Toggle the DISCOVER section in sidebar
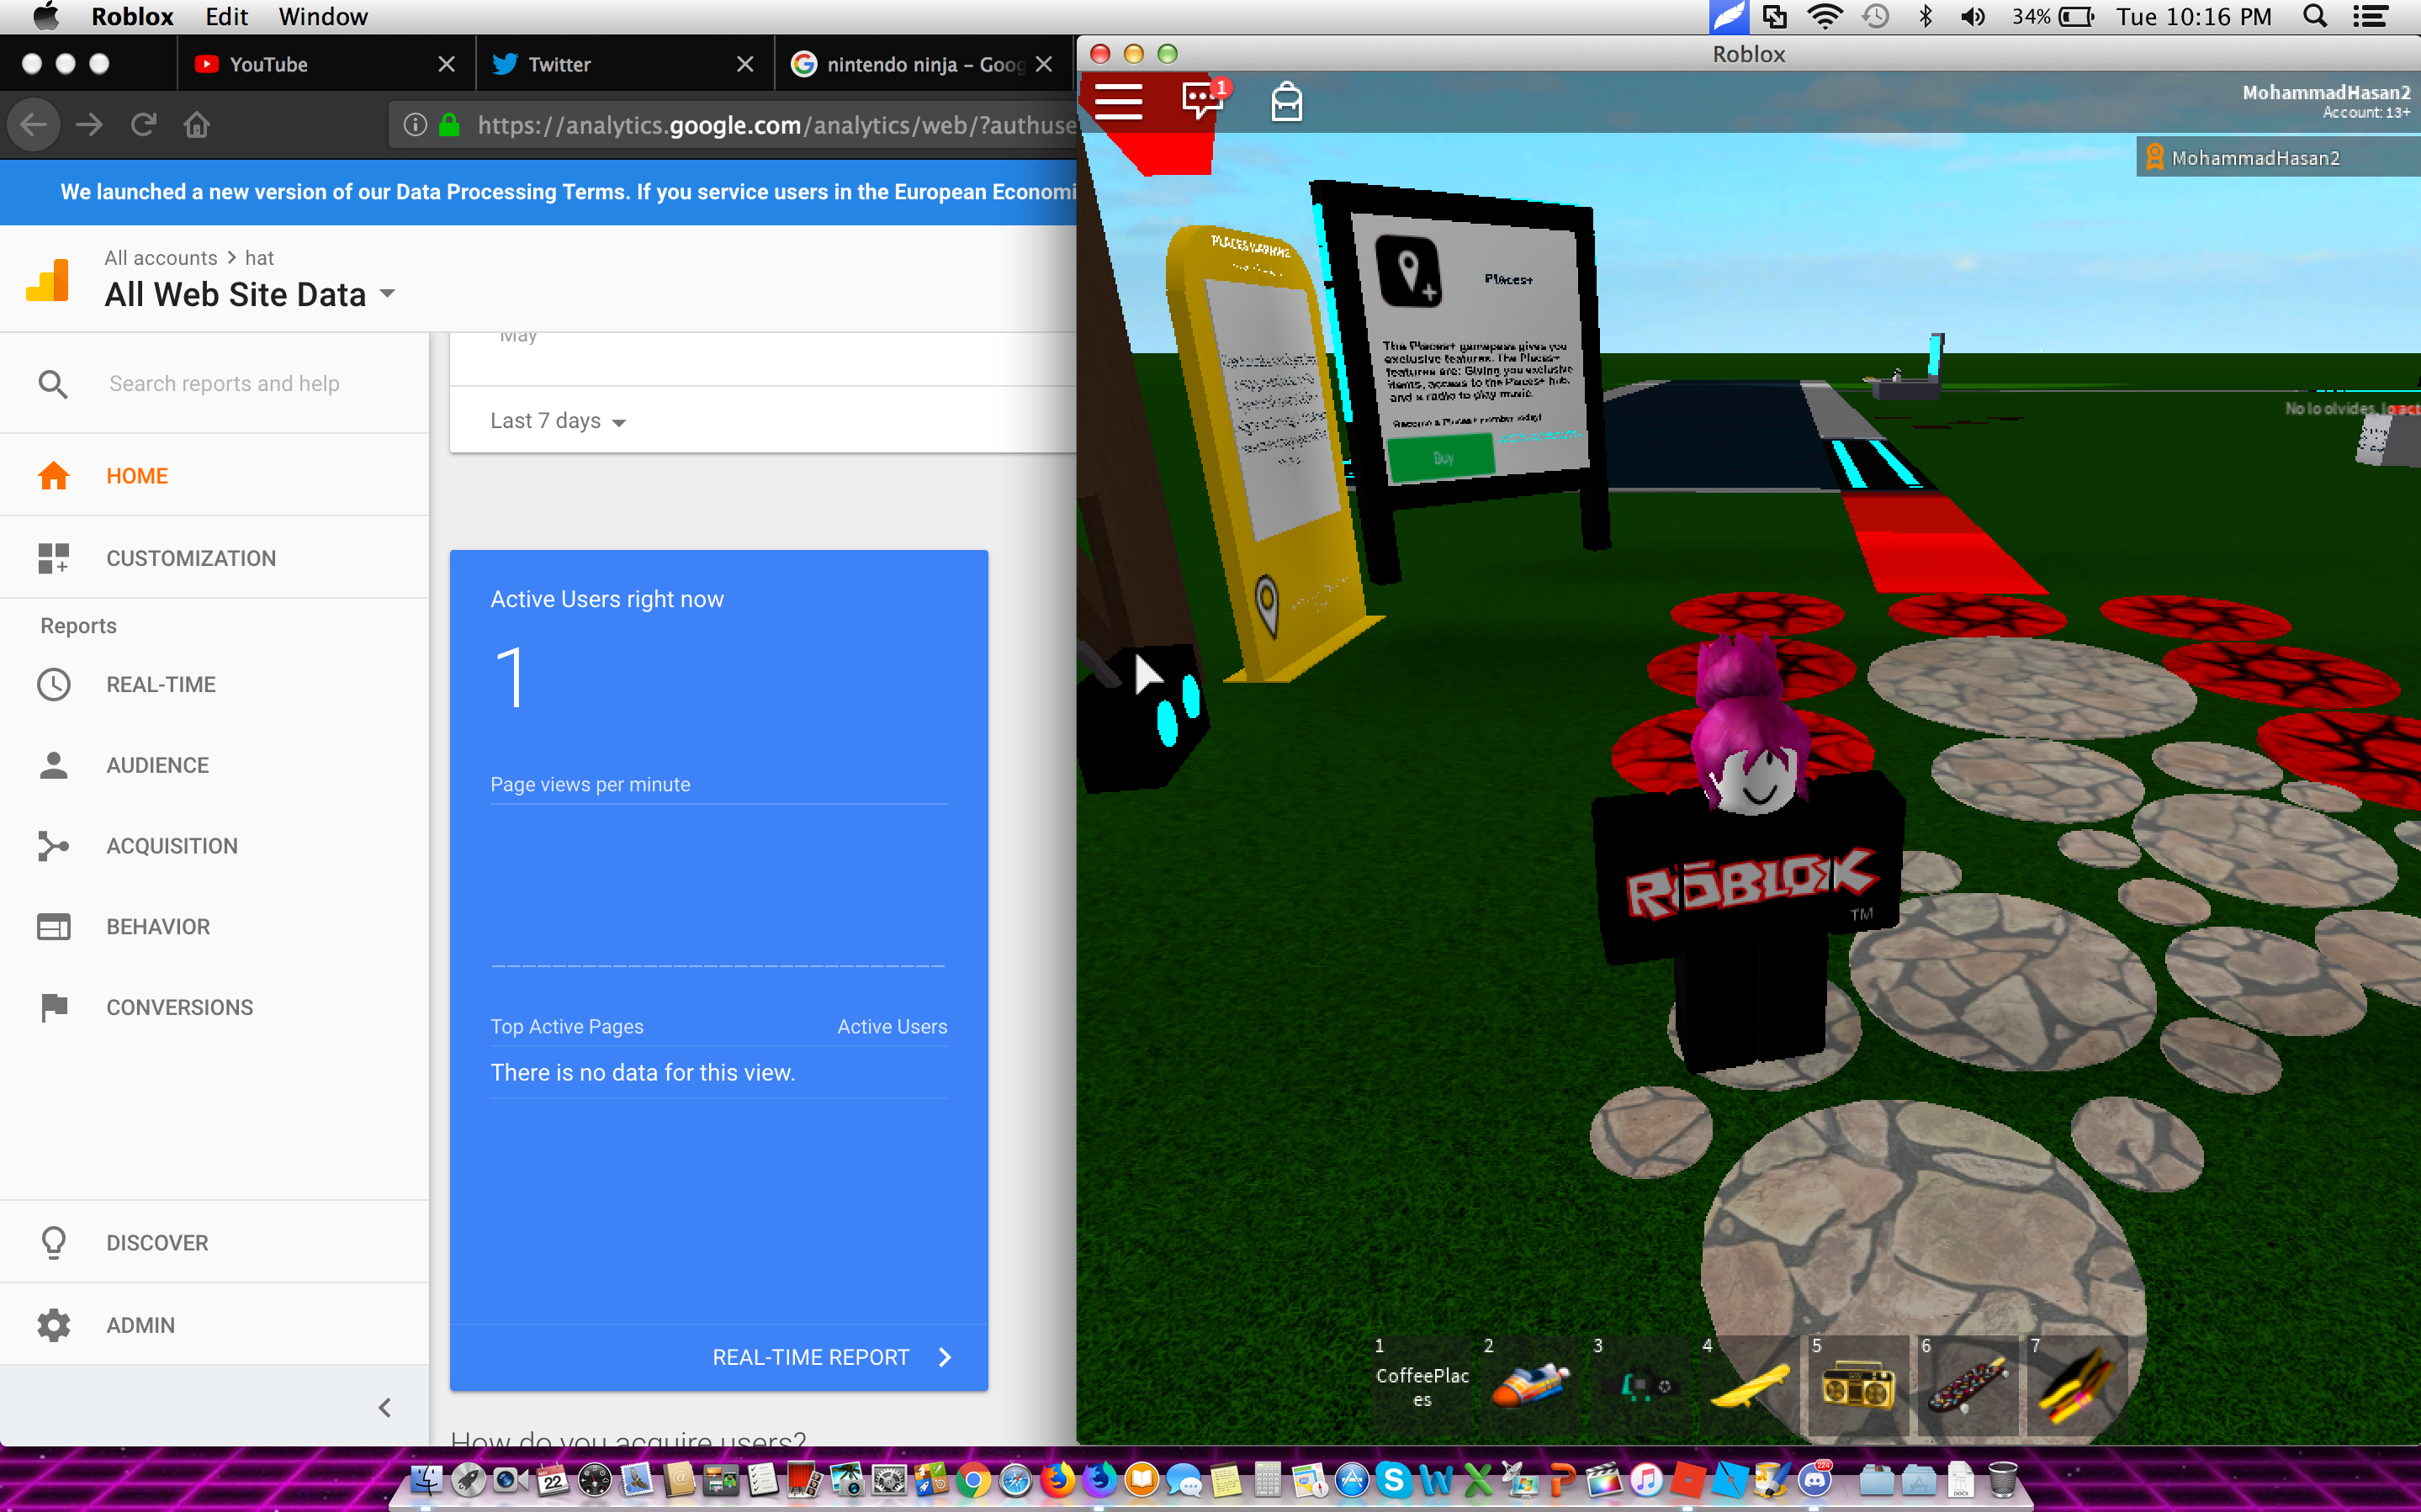Screen dimensions: 2421x1512 [155, 1242]
